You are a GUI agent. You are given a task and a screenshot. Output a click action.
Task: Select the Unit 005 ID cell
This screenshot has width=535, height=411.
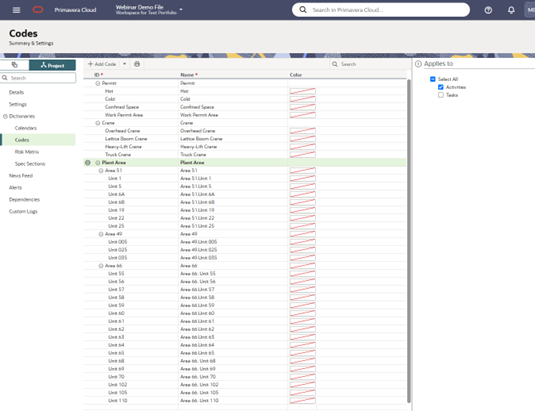click(x=118, y=242)
